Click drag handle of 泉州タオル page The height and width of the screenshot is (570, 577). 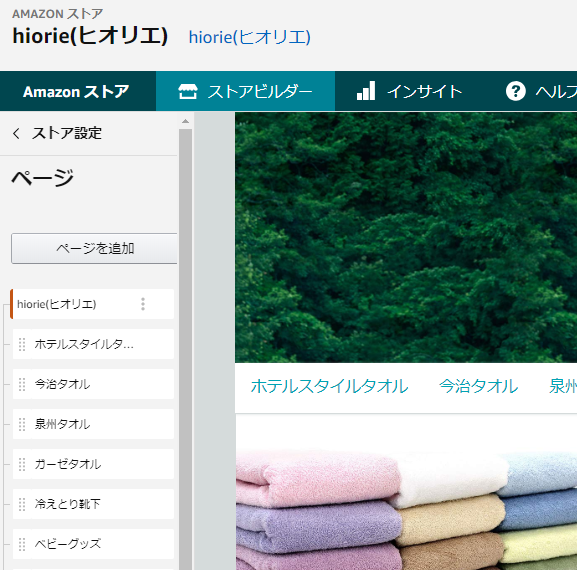(22, 424)
